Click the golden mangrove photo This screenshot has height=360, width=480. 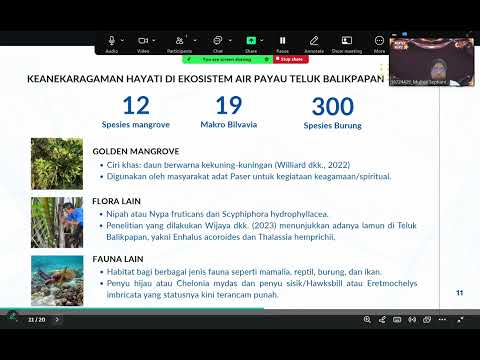(x=57, y=164)
